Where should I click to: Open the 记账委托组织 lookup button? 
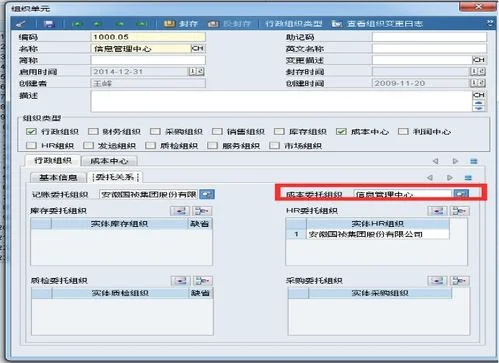[207, 194]
